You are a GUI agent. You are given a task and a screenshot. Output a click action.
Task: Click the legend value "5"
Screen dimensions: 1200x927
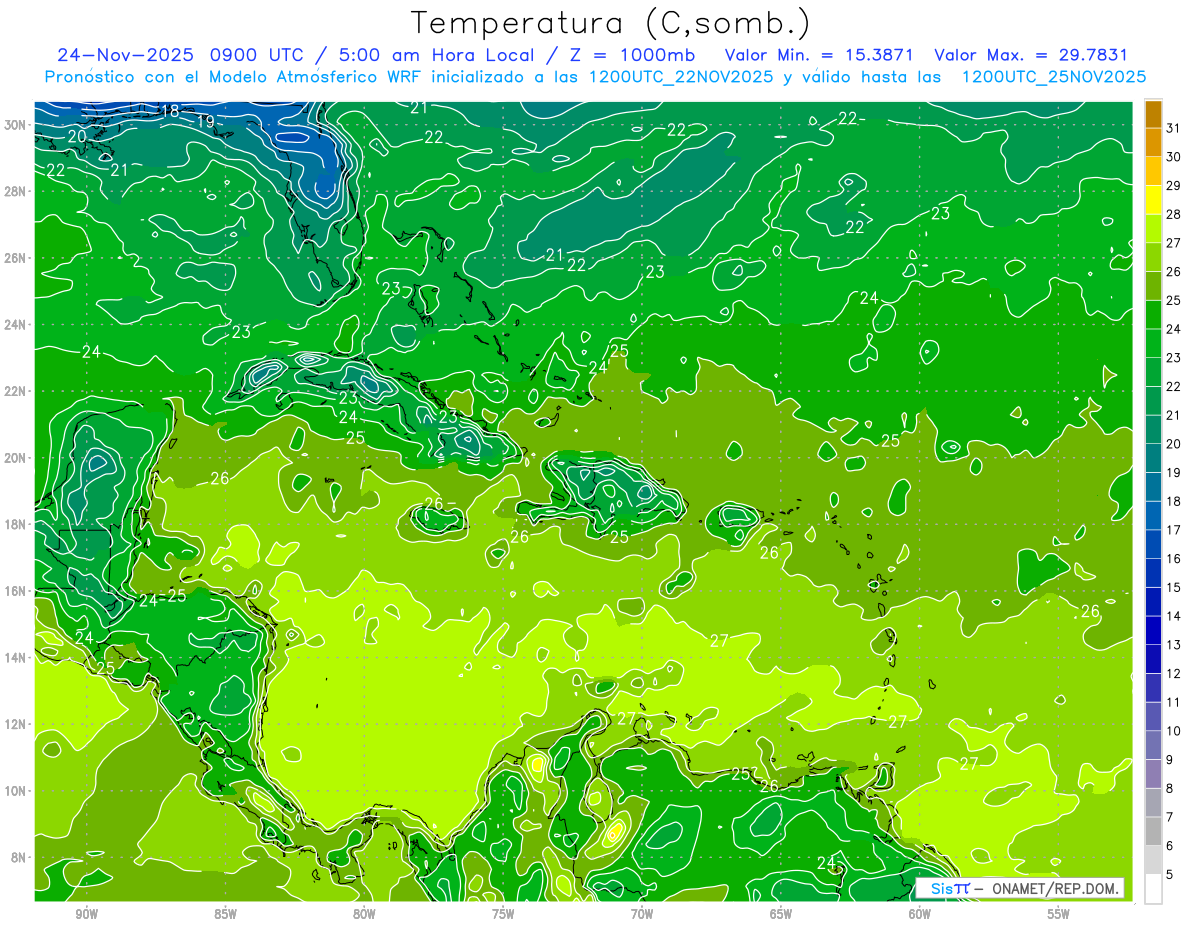[1170, 875]
